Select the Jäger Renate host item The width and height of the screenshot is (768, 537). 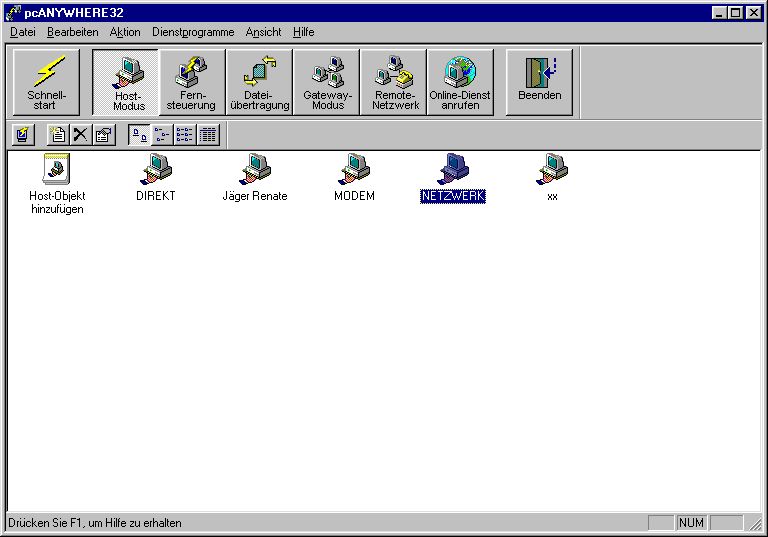click(255, 177)
